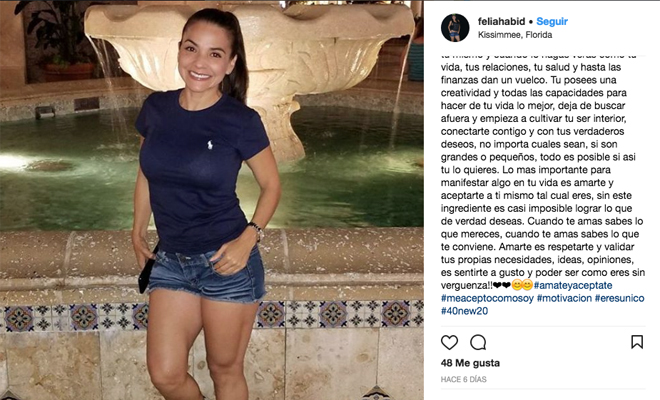Click Seguir to follow the account
660x400 pixels.
click(552, 21)
